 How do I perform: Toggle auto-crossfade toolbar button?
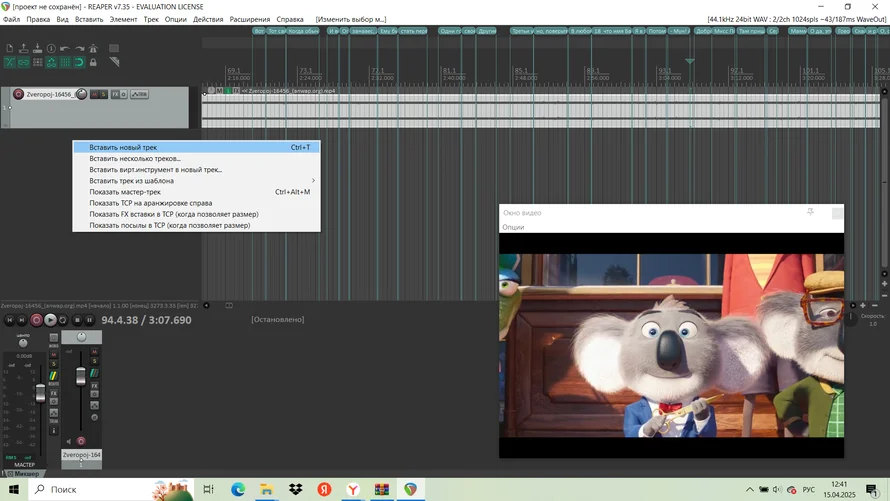10,62
